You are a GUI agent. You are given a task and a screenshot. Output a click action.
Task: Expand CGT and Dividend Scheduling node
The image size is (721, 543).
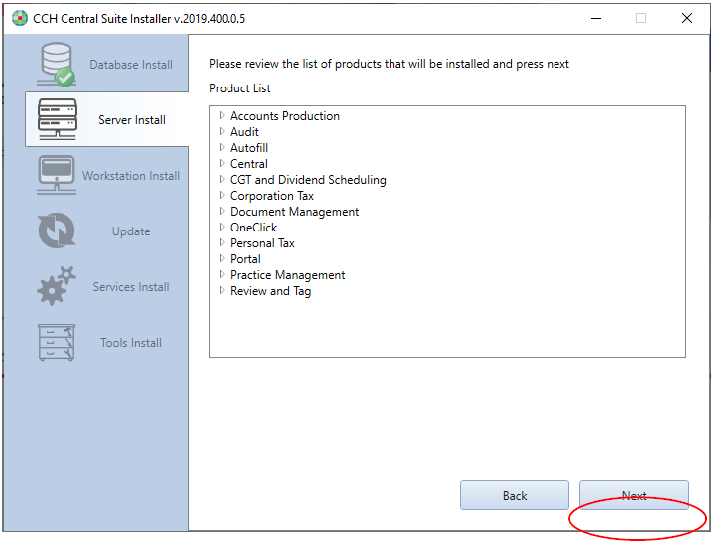pos(222,179)
